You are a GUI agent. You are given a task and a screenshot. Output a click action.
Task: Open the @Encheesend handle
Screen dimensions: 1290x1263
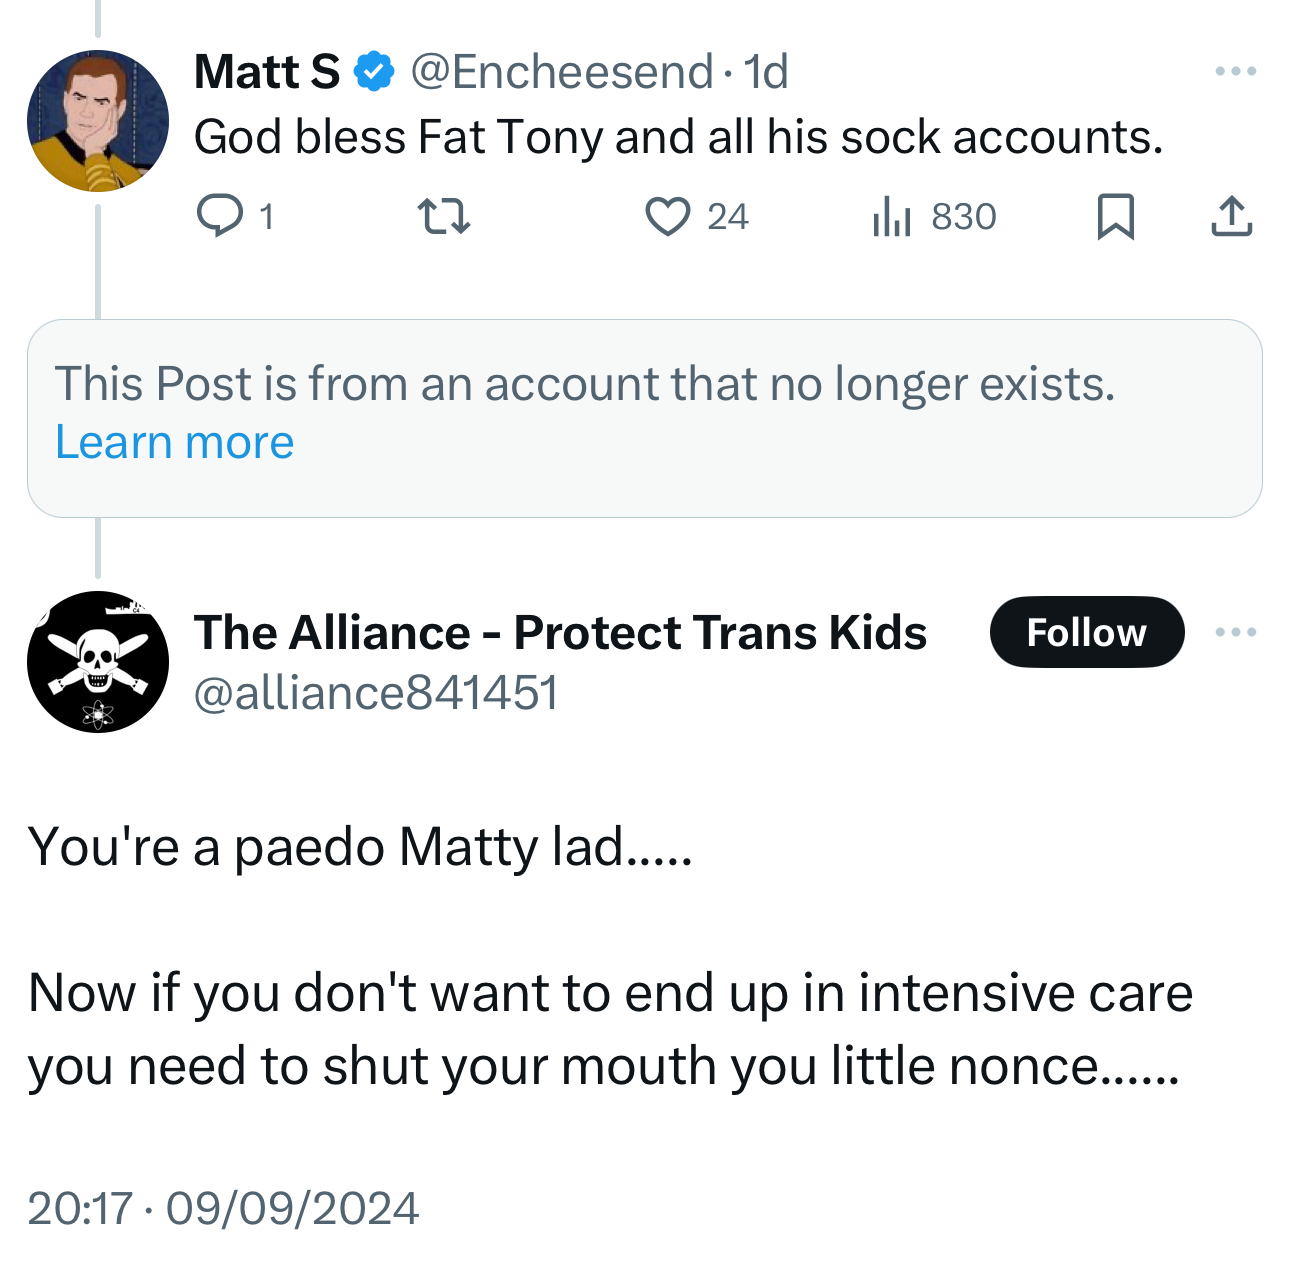[x=561, y=72]
